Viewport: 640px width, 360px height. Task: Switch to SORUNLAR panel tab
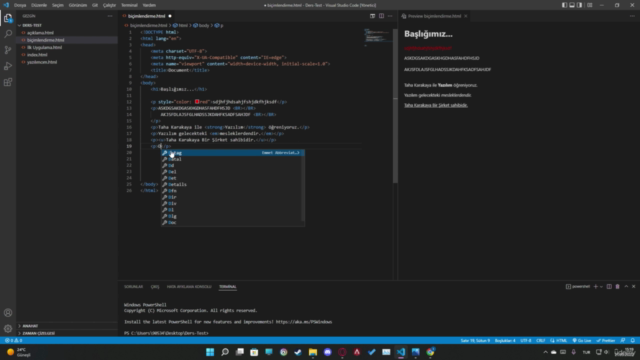(x=133, y=287)
